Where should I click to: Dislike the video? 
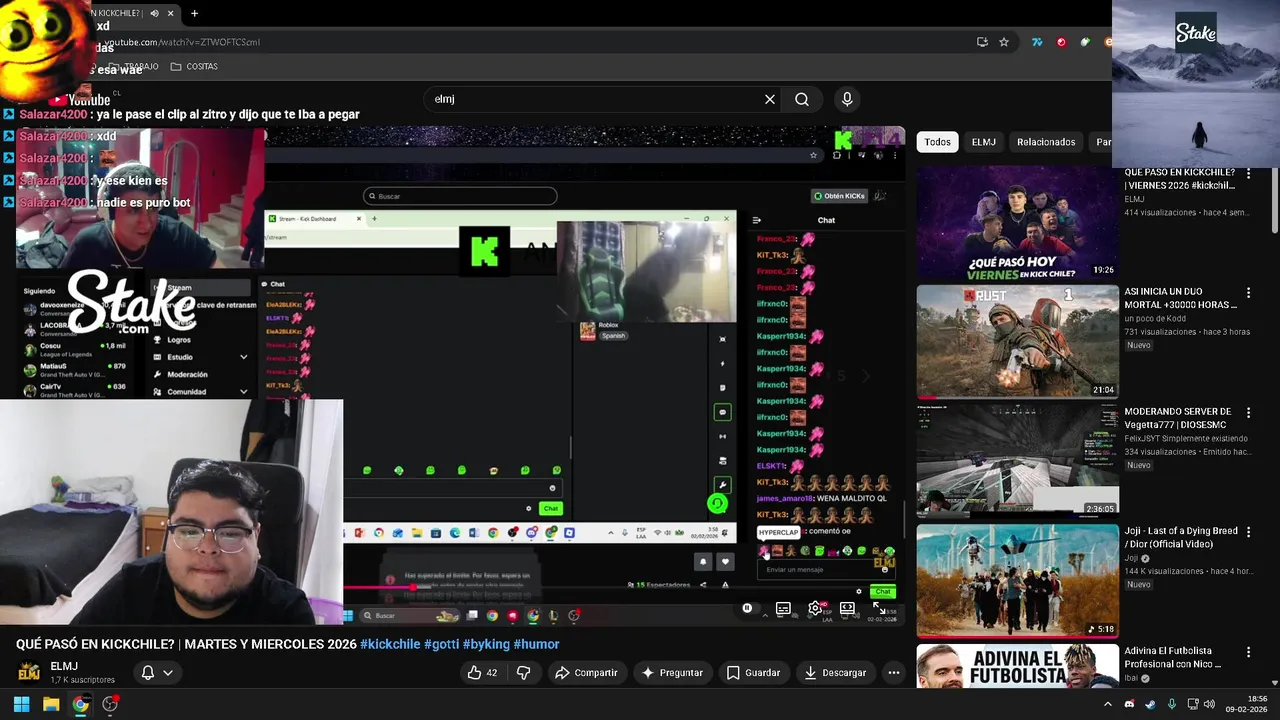[523, 673]
